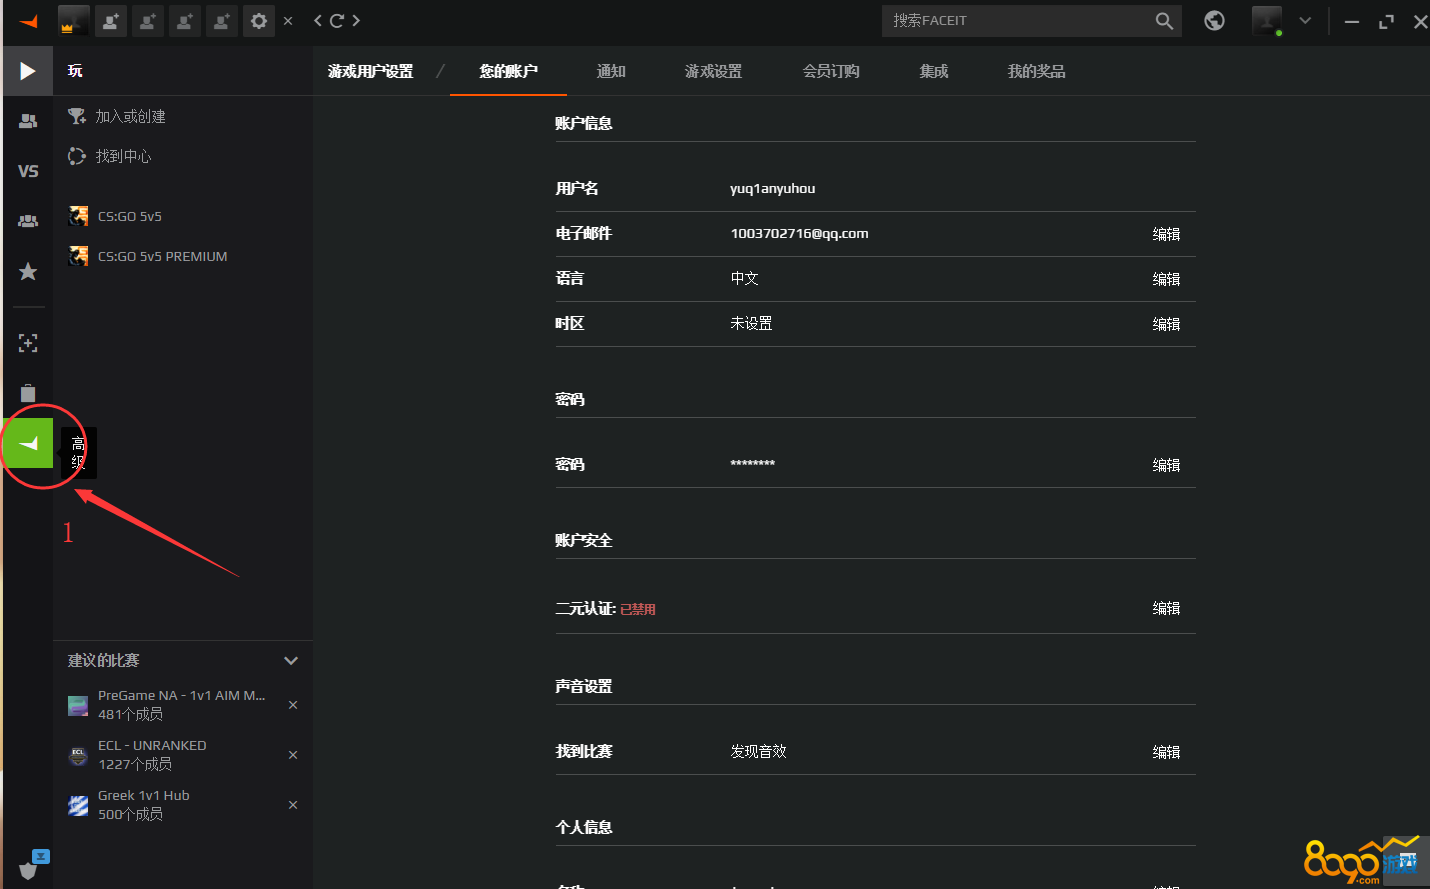Switch to the 会员订购 tab
Image resolution: width=1430 pixels, height=889 pixels.
[831, 72]
